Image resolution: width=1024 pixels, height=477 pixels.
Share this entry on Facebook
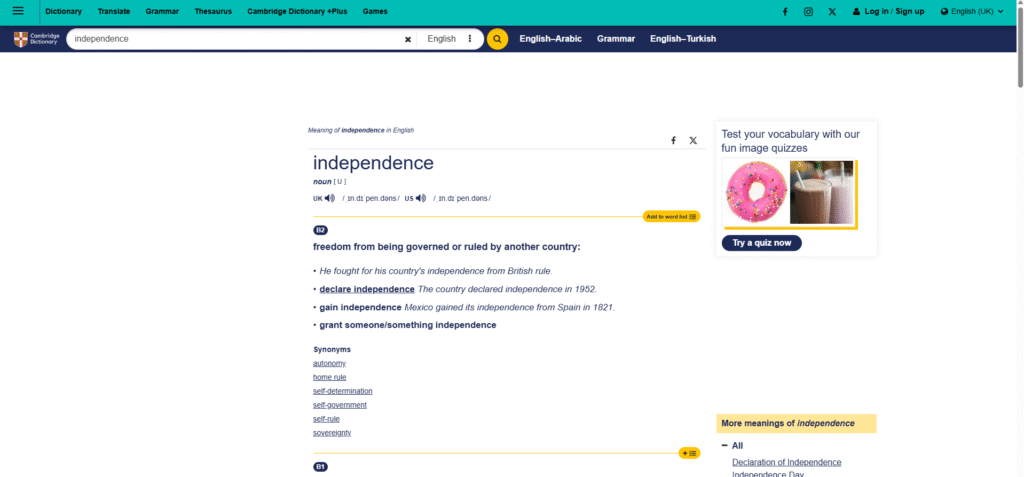(x=673, y=140)
